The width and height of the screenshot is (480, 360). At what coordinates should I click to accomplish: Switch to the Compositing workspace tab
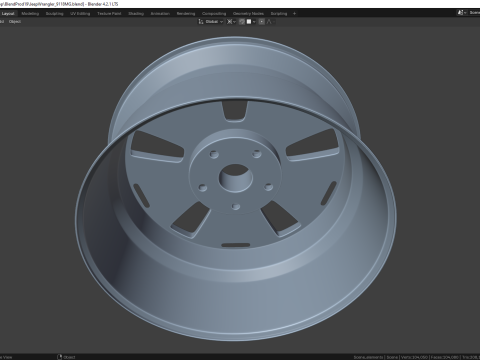click(214, 14)
